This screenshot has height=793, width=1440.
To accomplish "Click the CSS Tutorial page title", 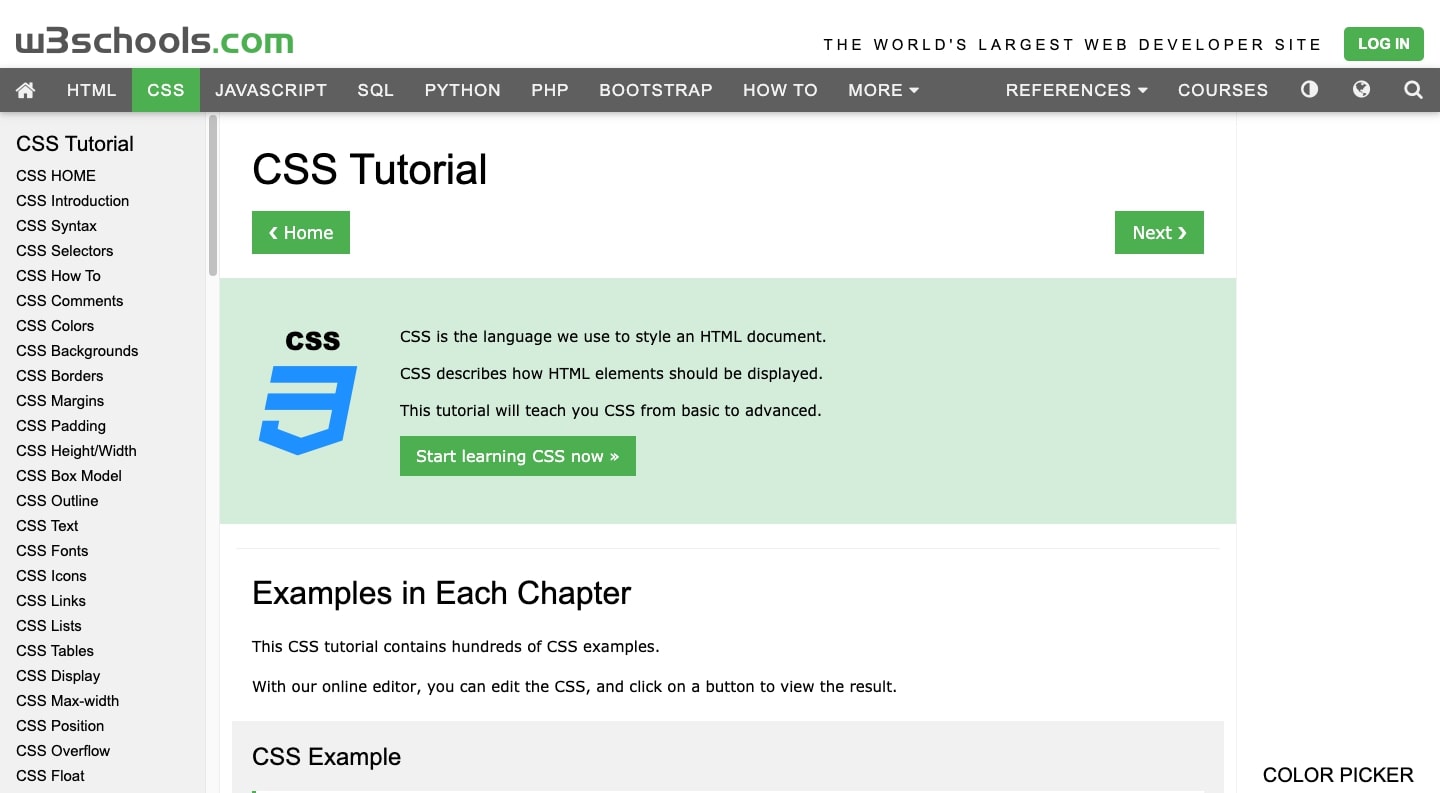I will (369, 169).
